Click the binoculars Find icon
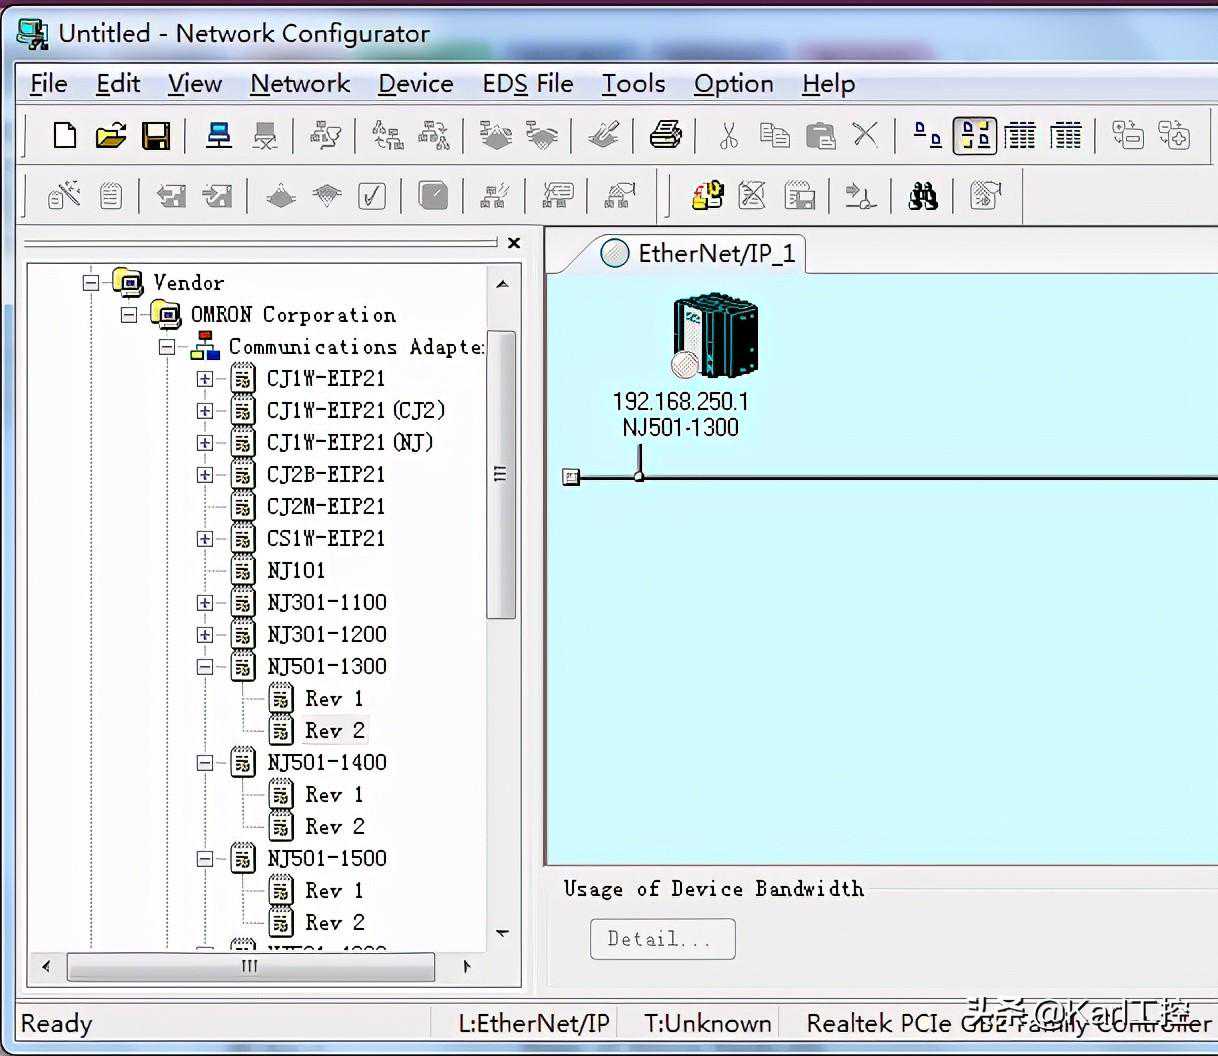Screen dimensions: 1218x1056 [922, 196]
